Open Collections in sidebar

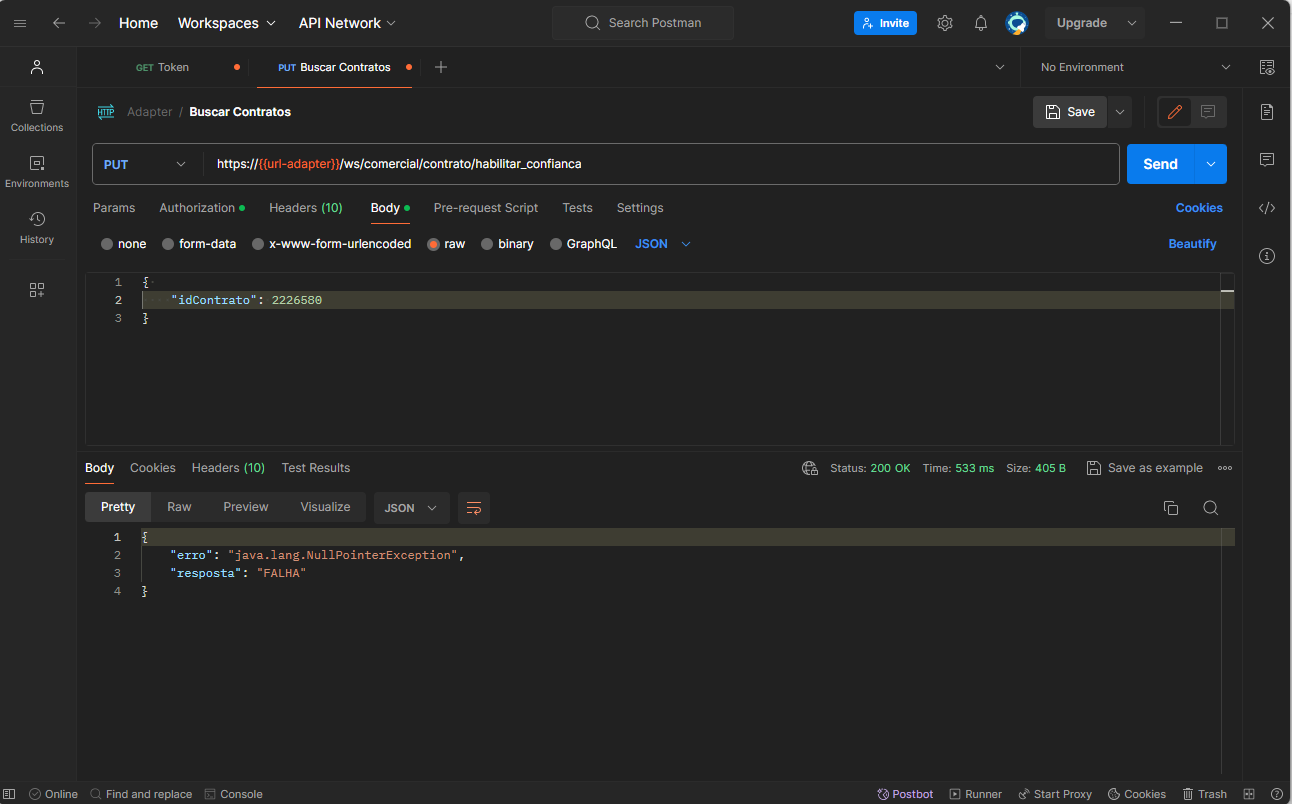pos(37,116)
